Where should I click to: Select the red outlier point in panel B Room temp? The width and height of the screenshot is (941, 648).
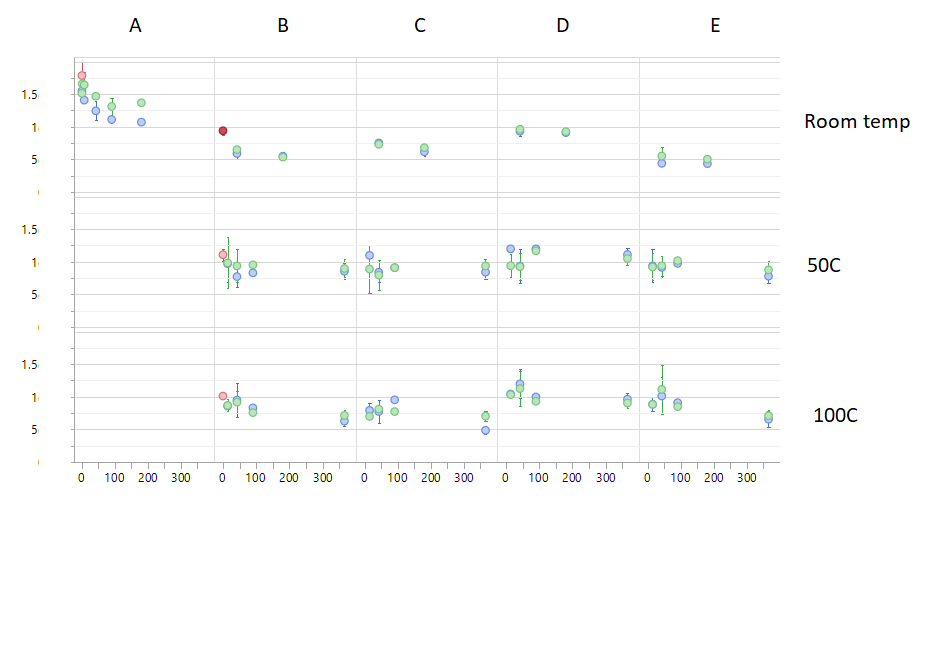pos(222,130)
